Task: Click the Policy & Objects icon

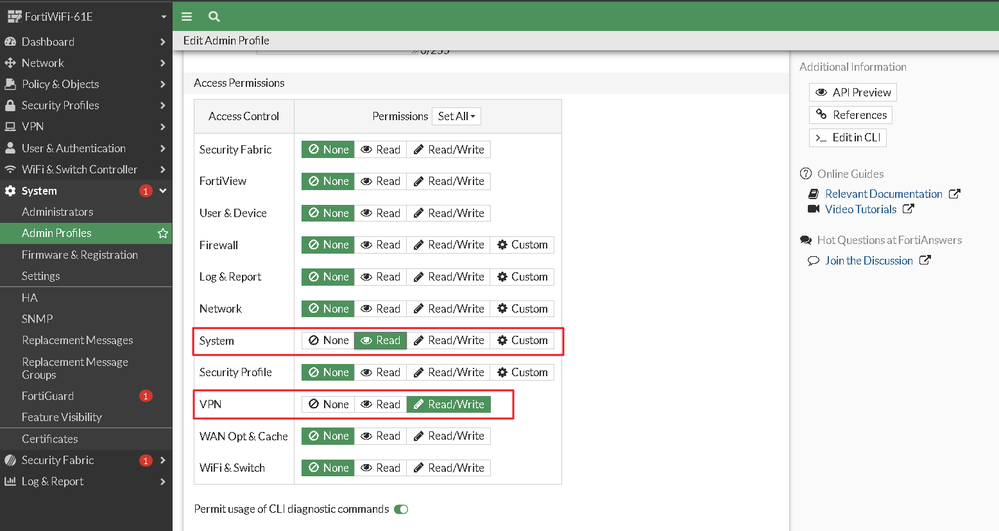Action: (x=10, y=84)
